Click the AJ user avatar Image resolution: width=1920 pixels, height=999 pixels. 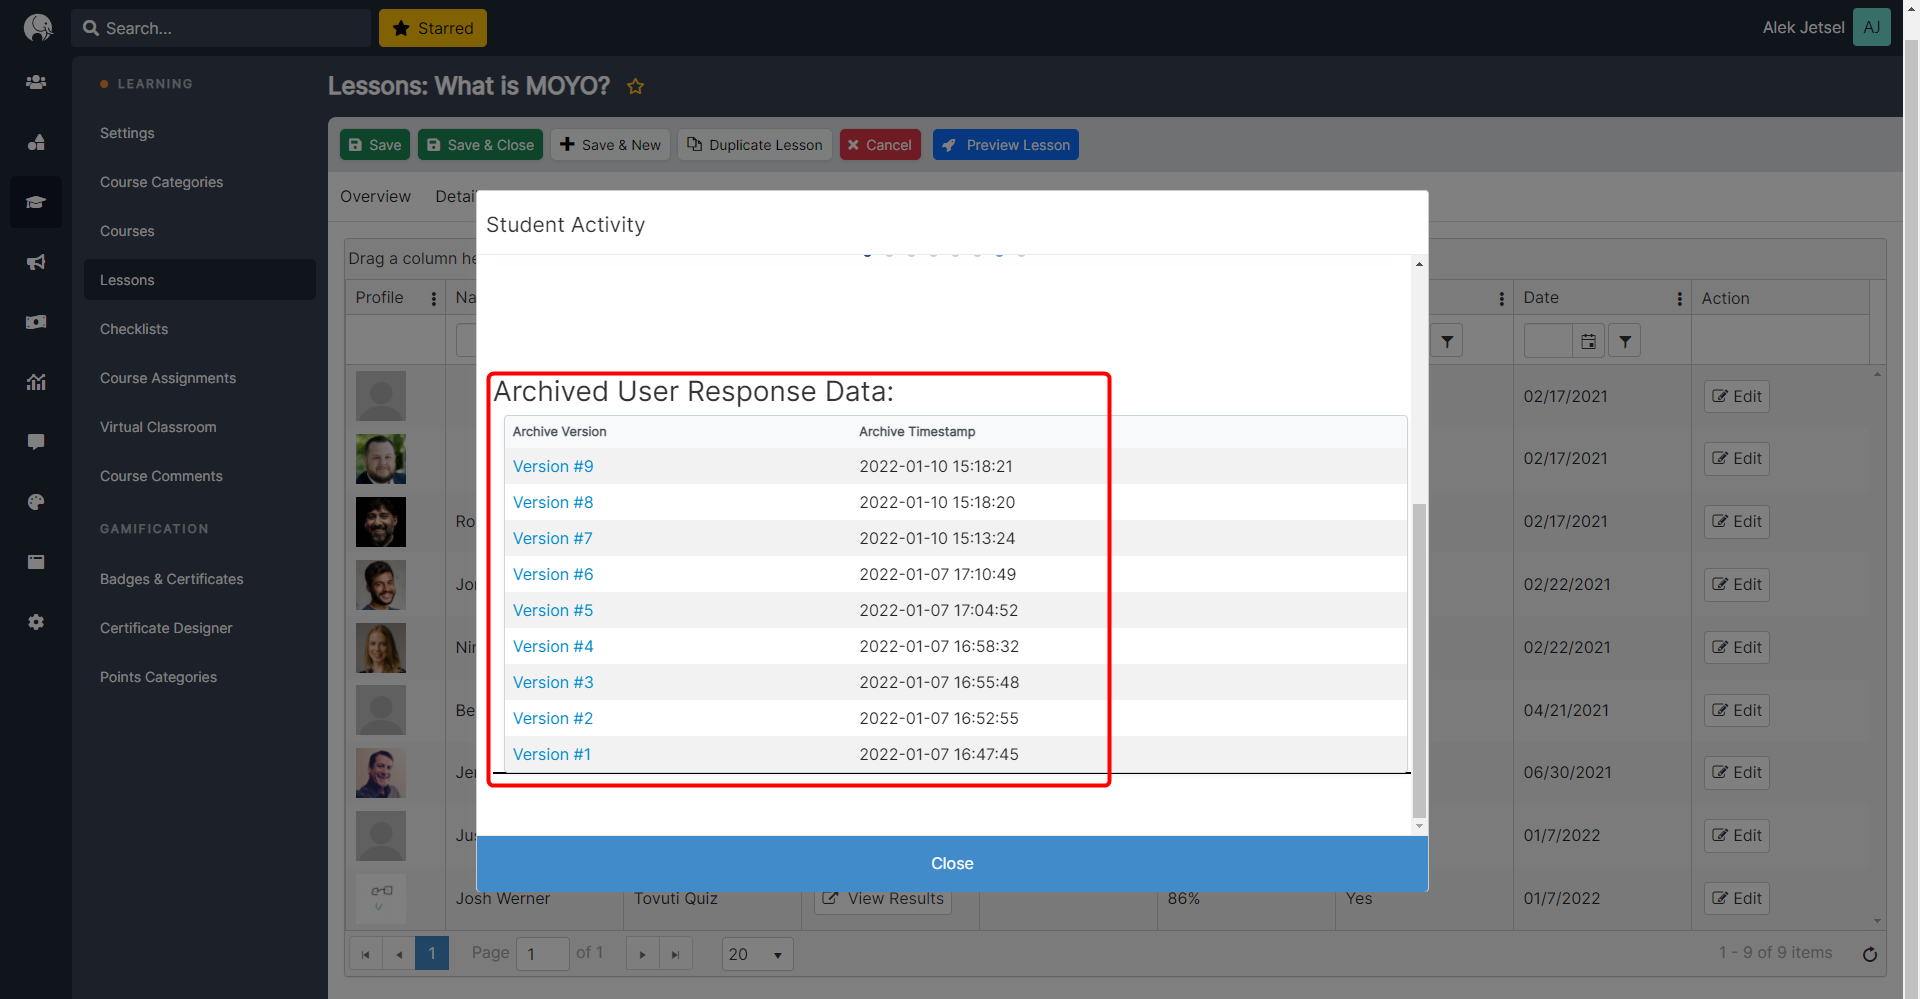click(1872, 27)
